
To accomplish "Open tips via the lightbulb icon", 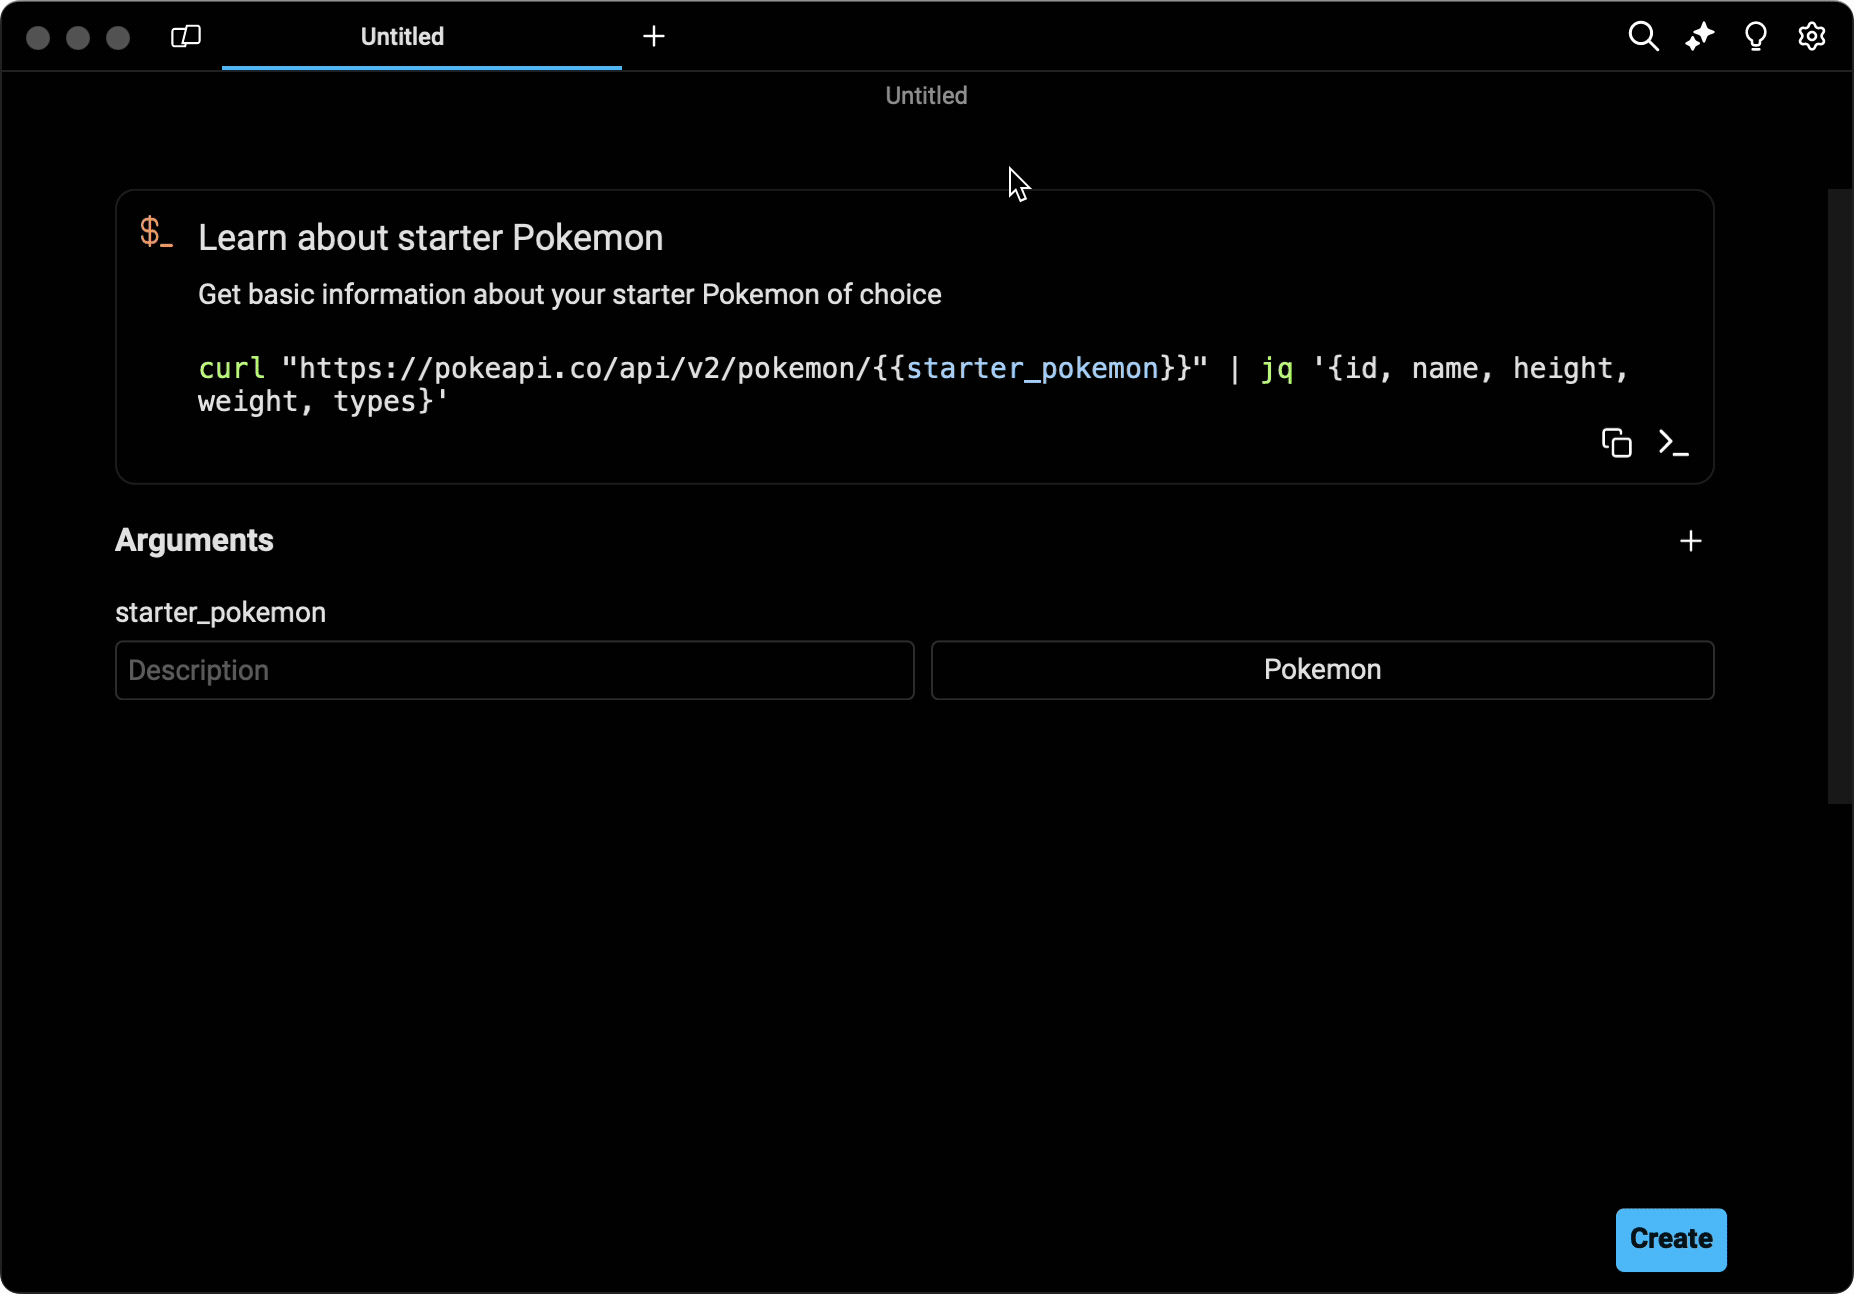I will [x=1756, y=36].
